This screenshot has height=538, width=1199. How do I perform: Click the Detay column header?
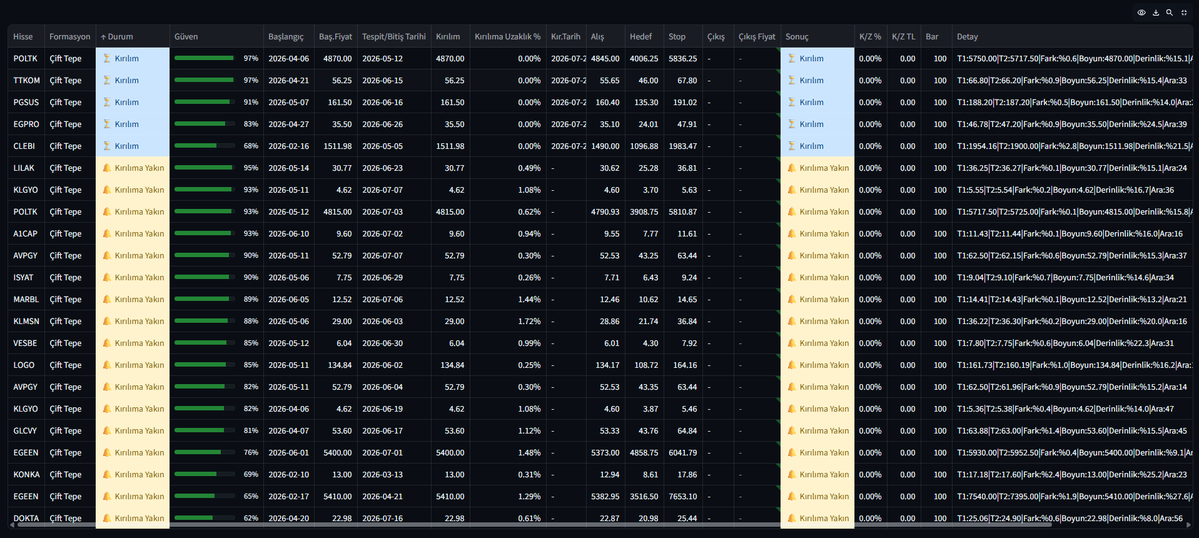tap(1071, 37)
